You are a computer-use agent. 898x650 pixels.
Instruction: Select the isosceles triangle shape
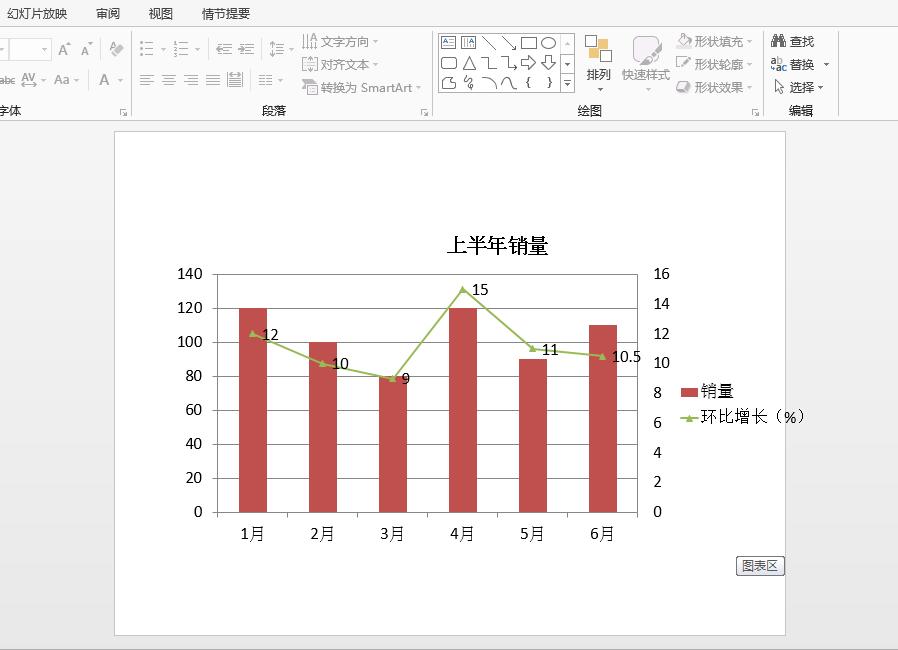coord(468,63)
